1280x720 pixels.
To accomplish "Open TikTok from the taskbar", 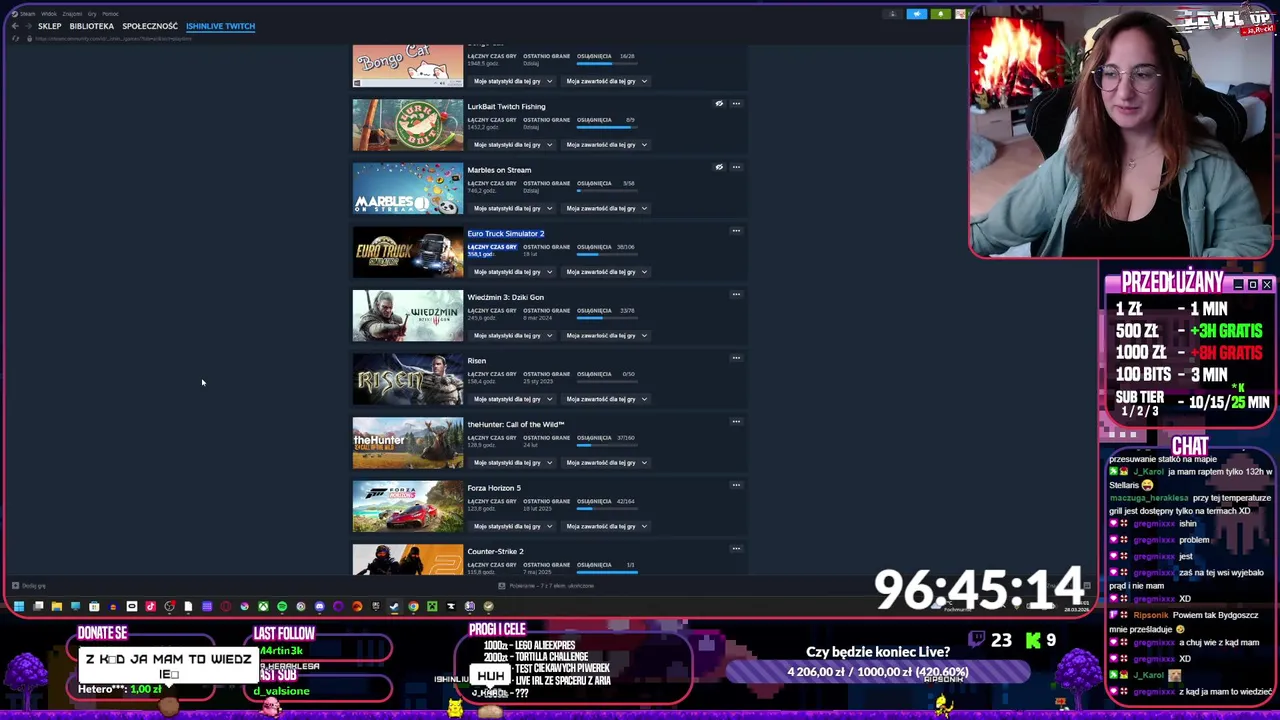I will 150,606.
